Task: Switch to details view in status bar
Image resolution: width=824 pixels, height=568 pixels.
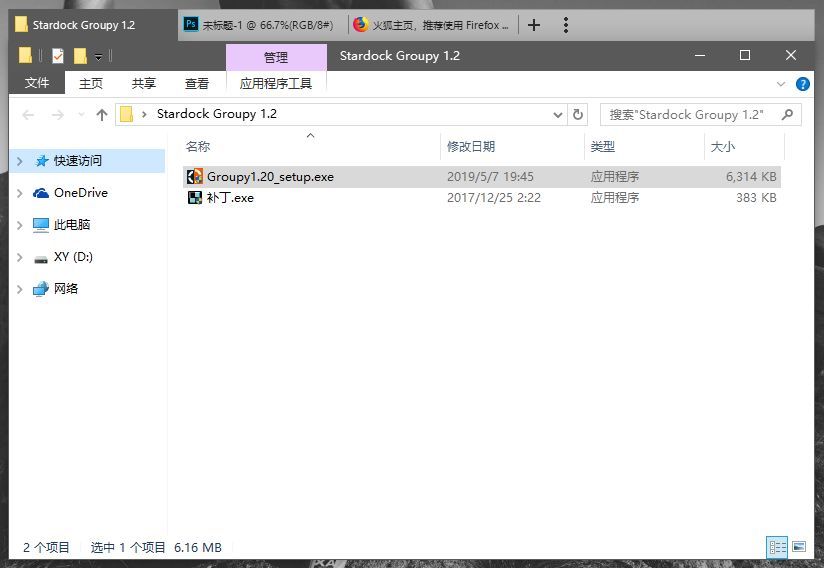Action: (x=777, y=547)
